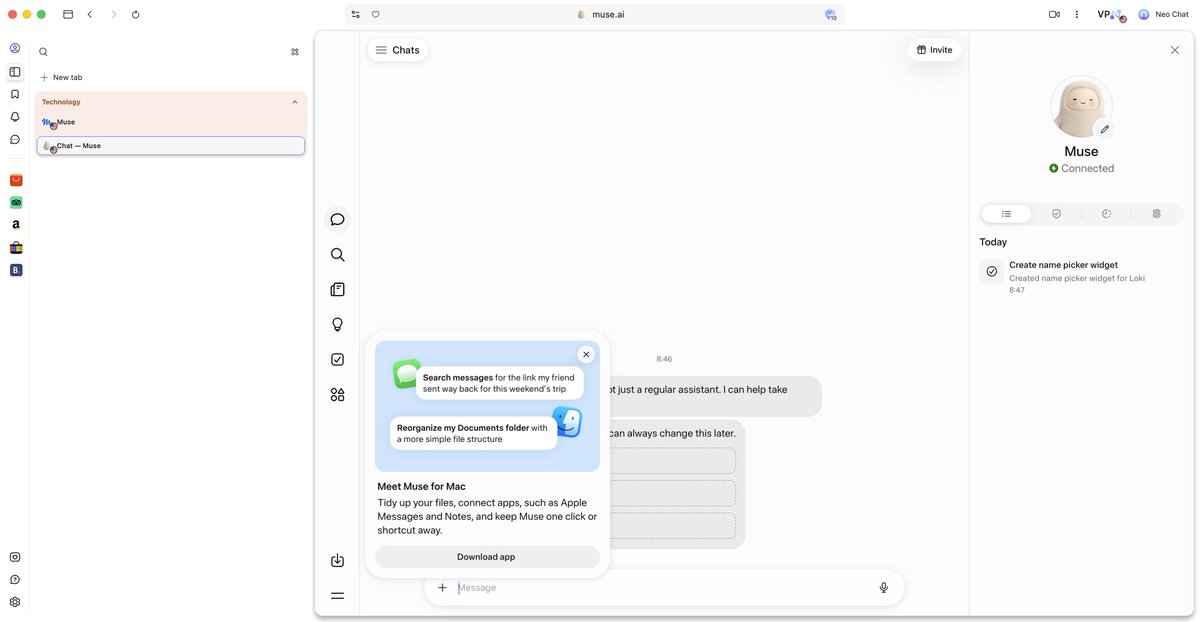The image size is (1200, 622).
Task: Open the two-line menu icon at sidebar bottom
Action: 337,596
